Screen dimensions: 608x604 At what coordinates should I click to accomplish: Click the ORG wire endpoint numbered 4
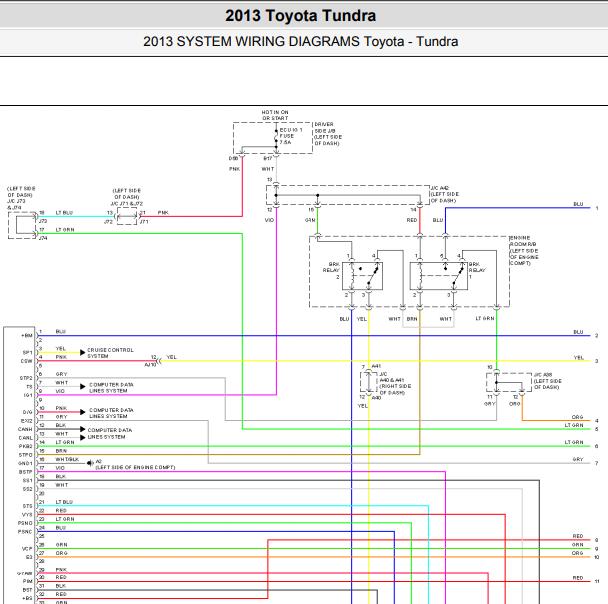point(597,420)
